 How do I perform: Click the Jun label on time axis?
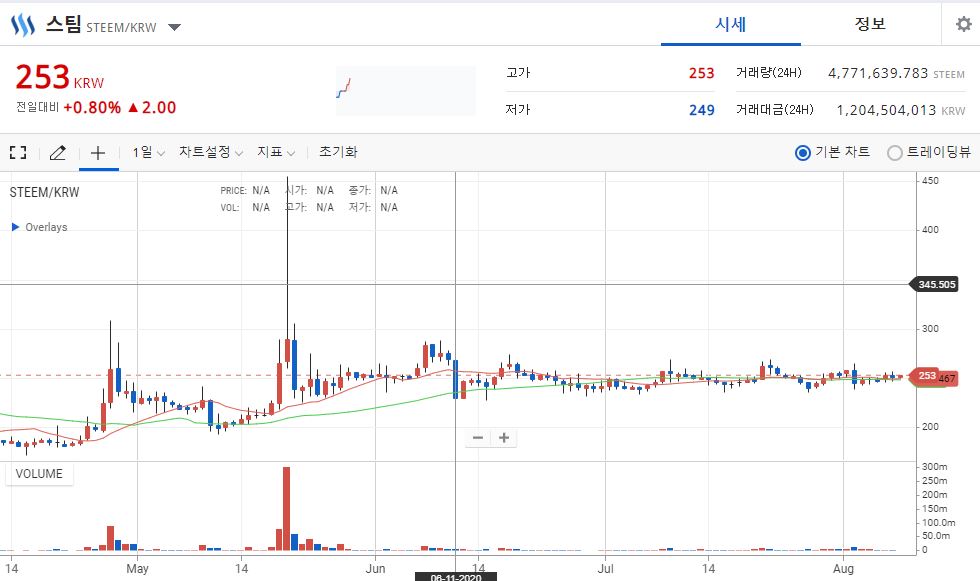click(x=375, y=569)
